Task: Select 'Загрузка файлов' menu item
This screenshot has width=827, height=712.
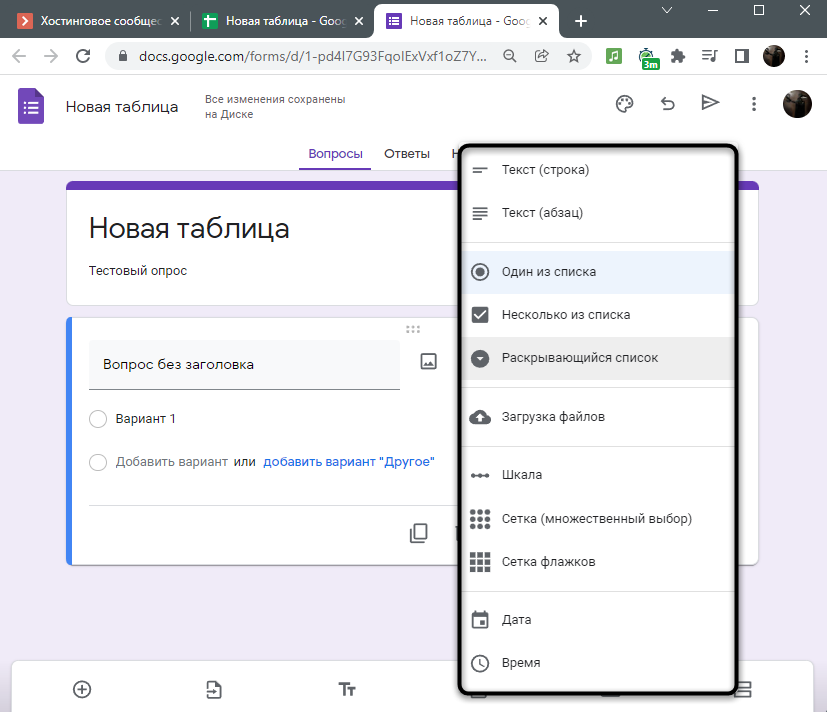Action: click(x=552, y=417)
